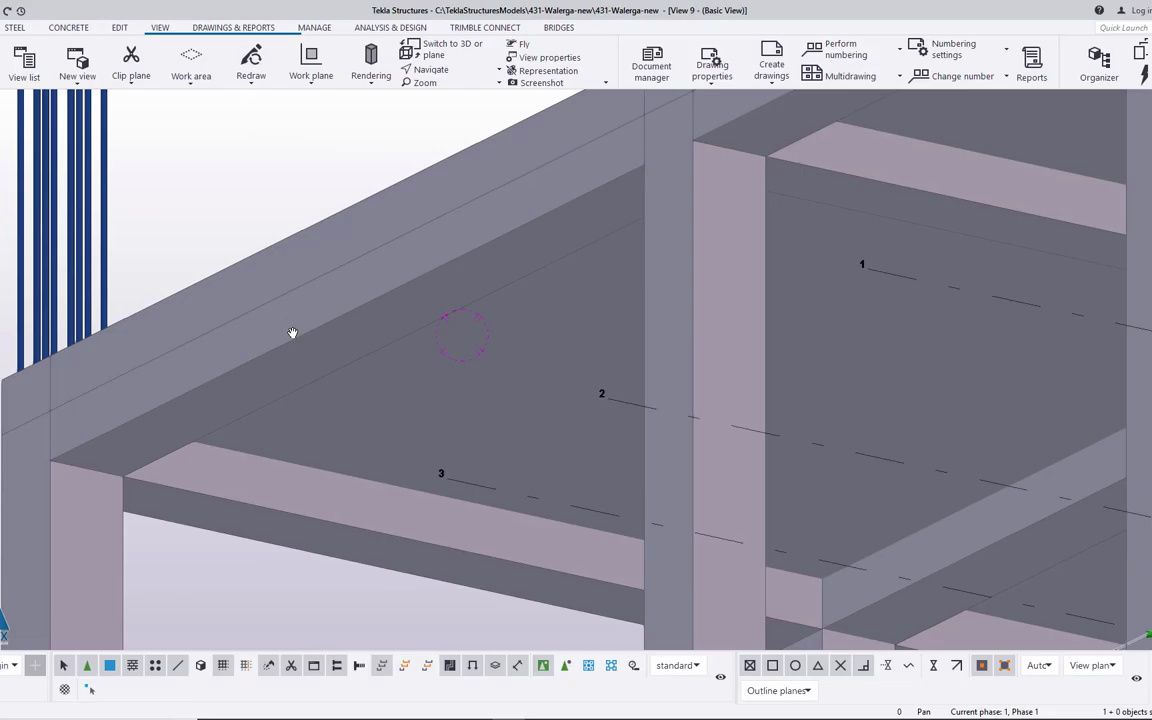Click 'Current phase: 1, Phase 1' in status bar
Image resolution: width=1152 pixels, height=720 pixels.
pos(995,712)
